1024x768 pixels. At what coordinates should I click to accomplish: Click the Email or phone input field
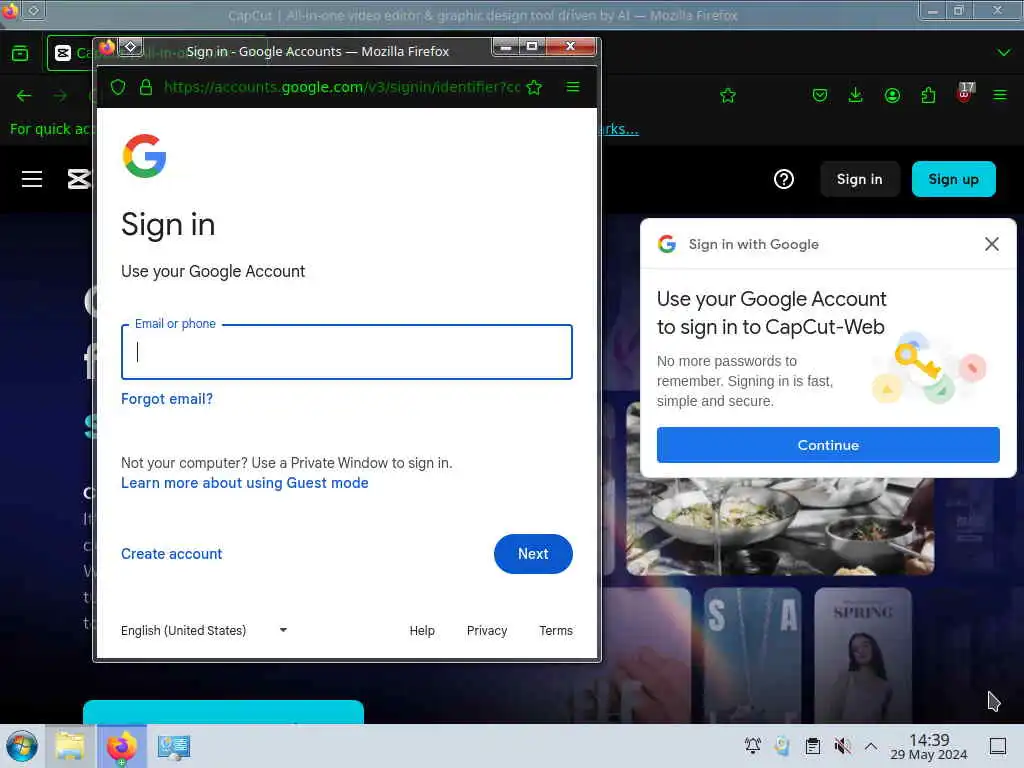(347, 352)
